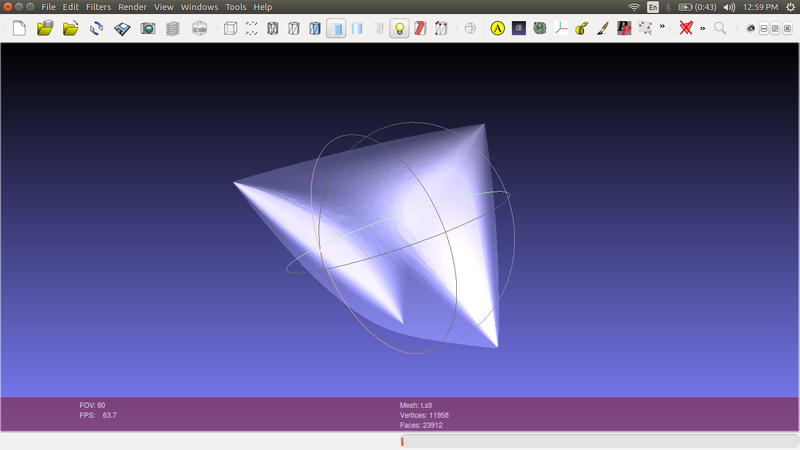Select the vertex selection points tool

(645, 28)
